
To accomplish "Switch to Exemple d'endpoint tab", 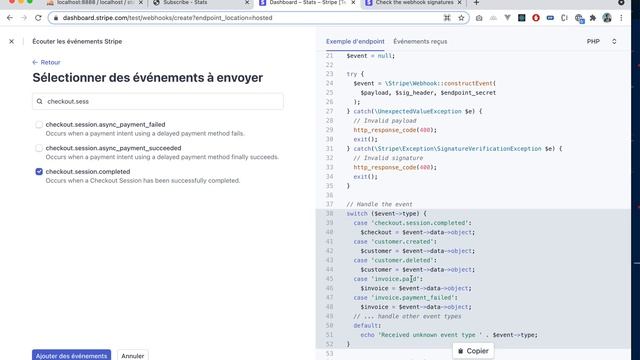I will tap(355, 42).
